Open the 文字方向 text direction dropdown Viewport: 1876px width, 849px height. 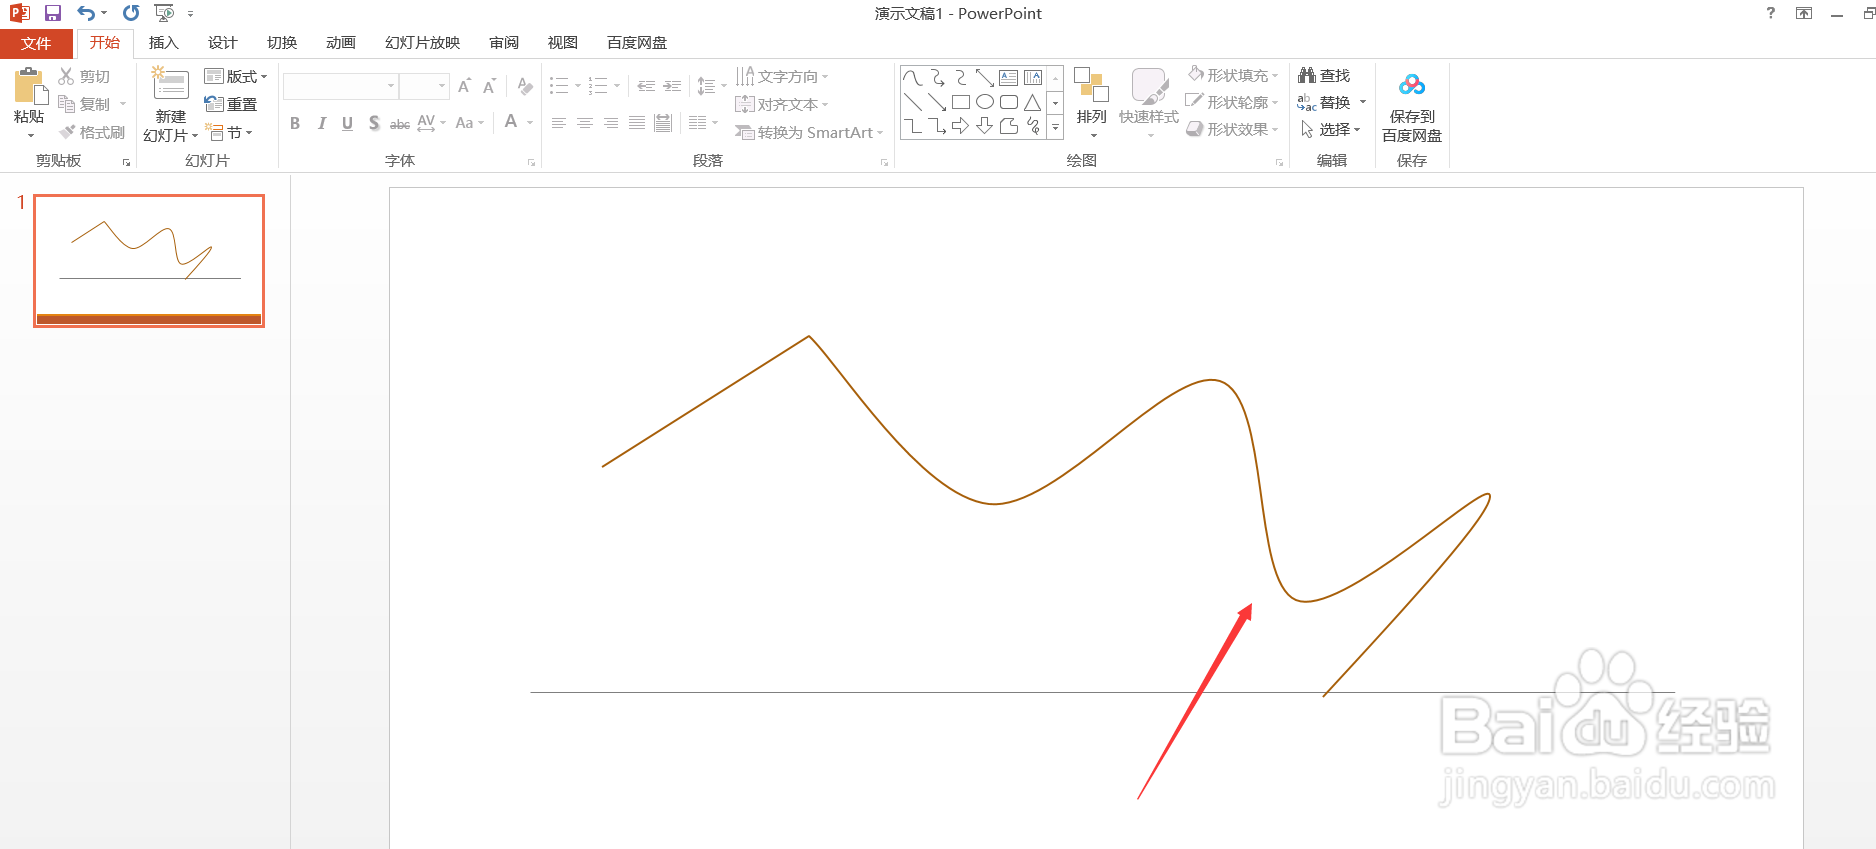click(782, 76)
